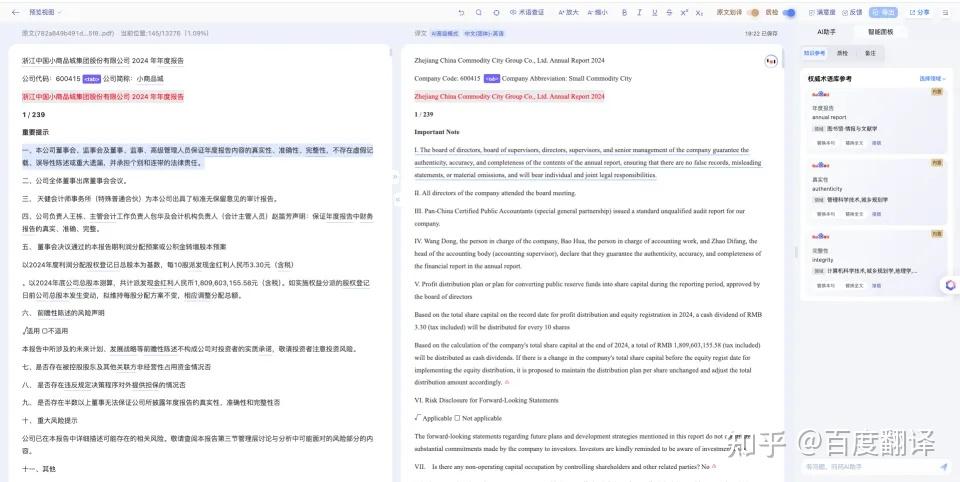Screen dimensions: 960x482
Task: Apply superscript formatting
Action: 684,12
